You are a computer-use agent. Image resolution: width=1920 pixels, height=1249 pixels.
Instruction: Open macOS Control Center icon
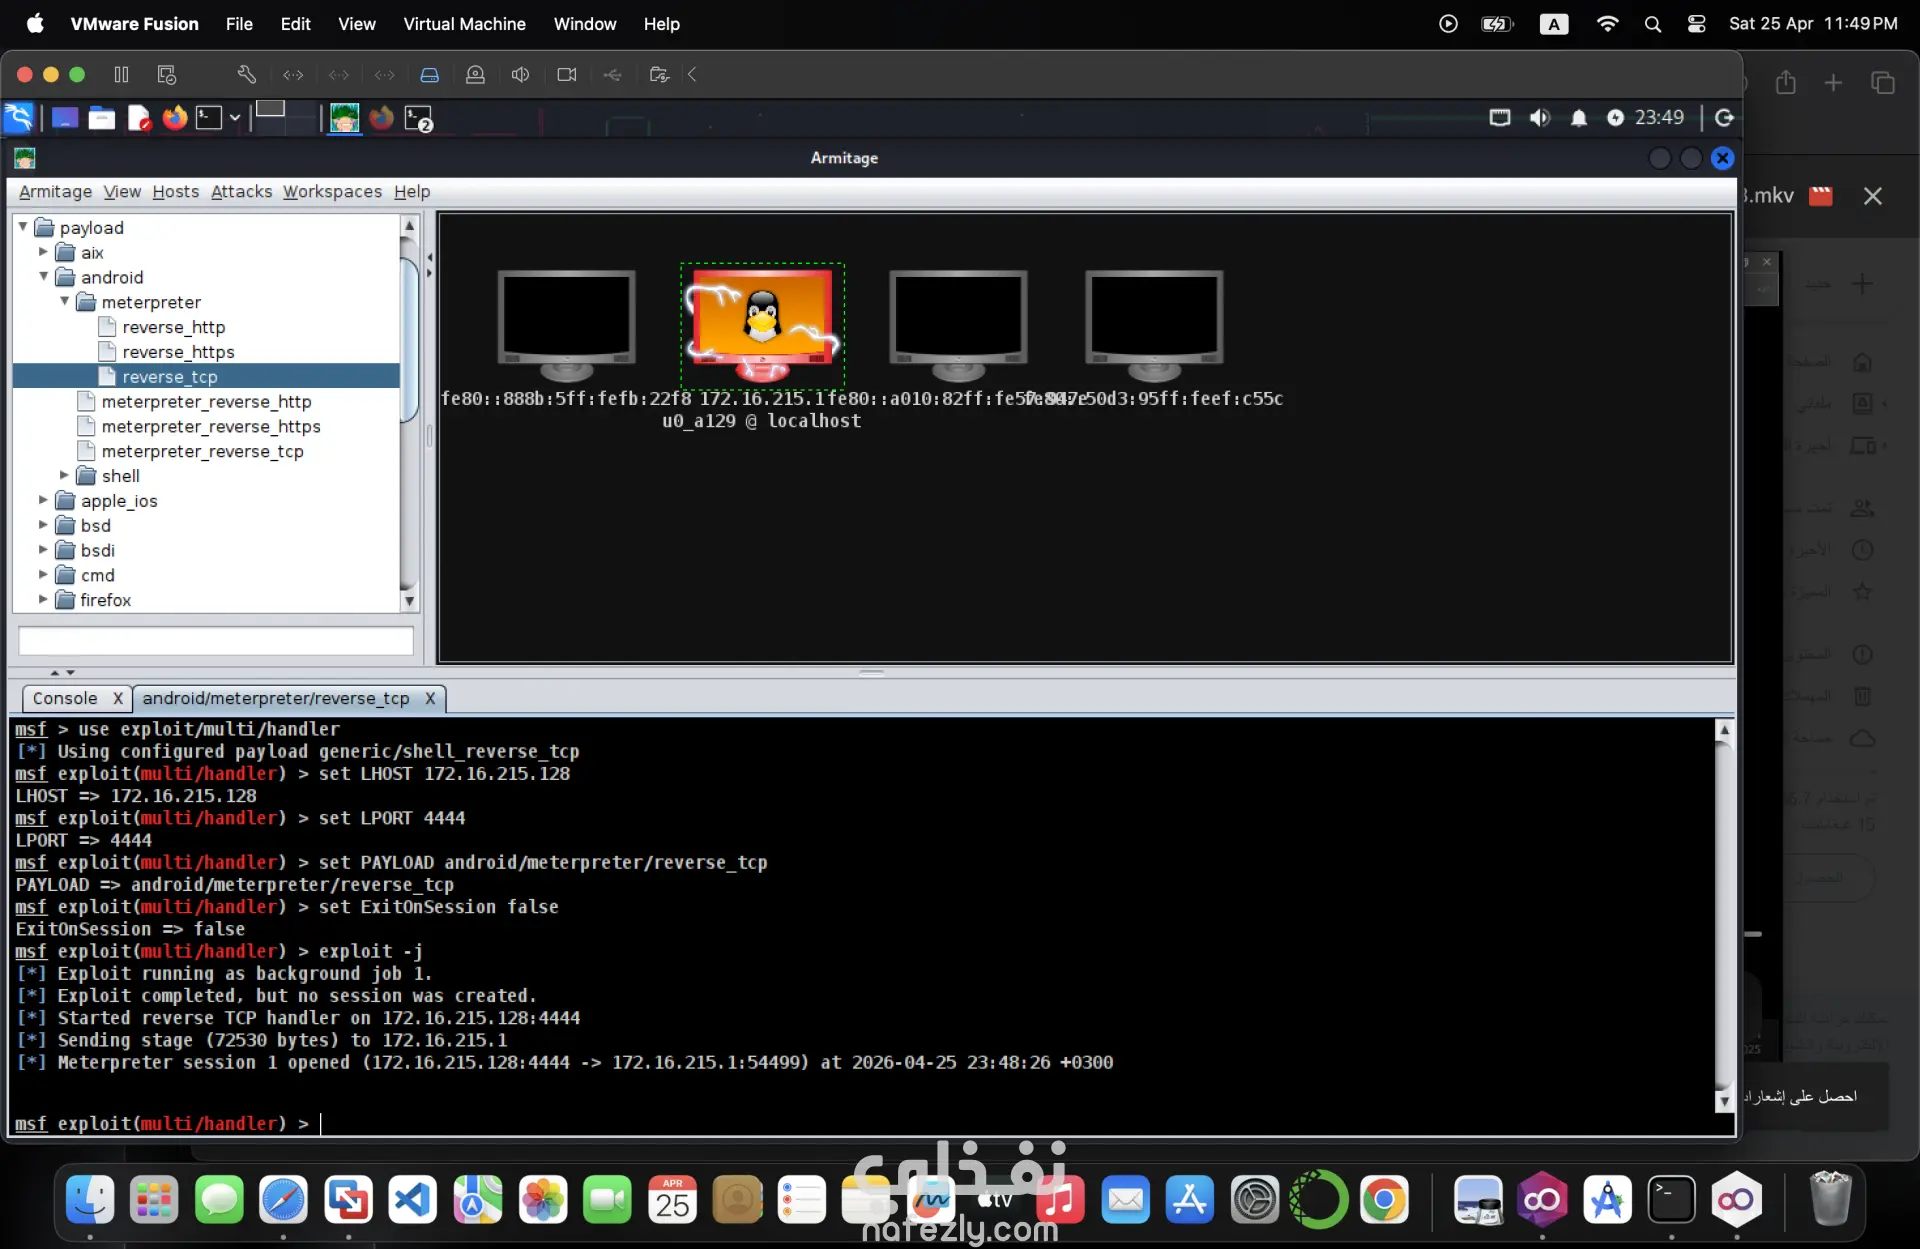point(1696,23)
